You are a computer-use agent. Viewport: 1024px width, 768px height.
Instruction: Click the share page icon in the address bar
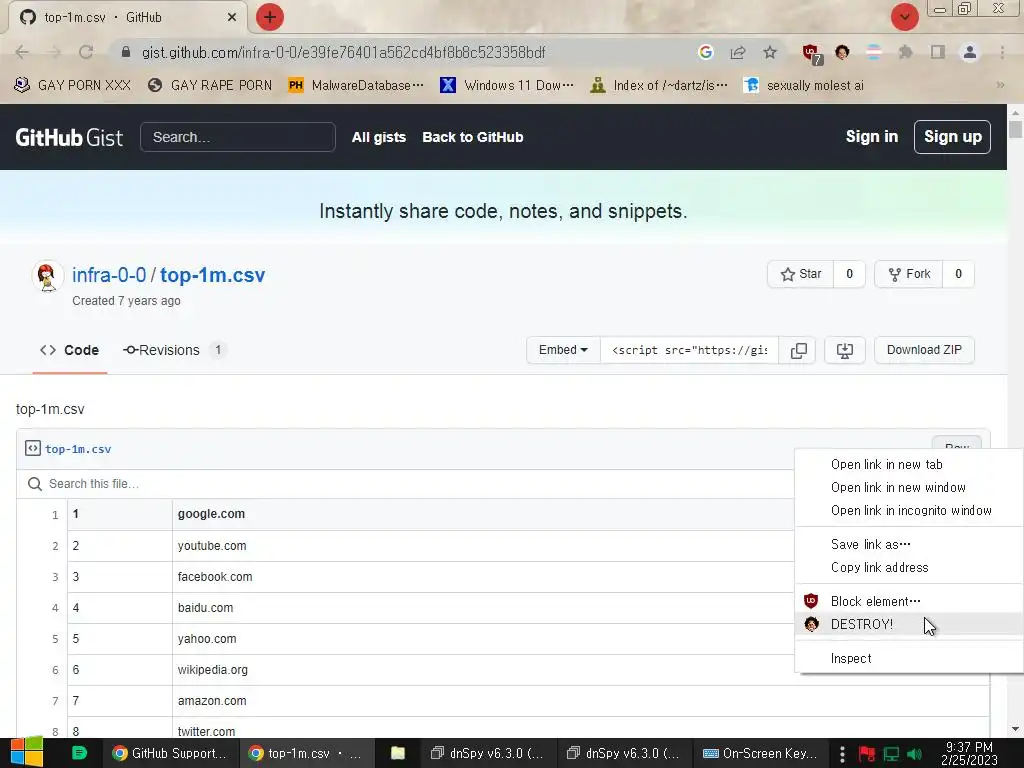[x=738, y=52]
